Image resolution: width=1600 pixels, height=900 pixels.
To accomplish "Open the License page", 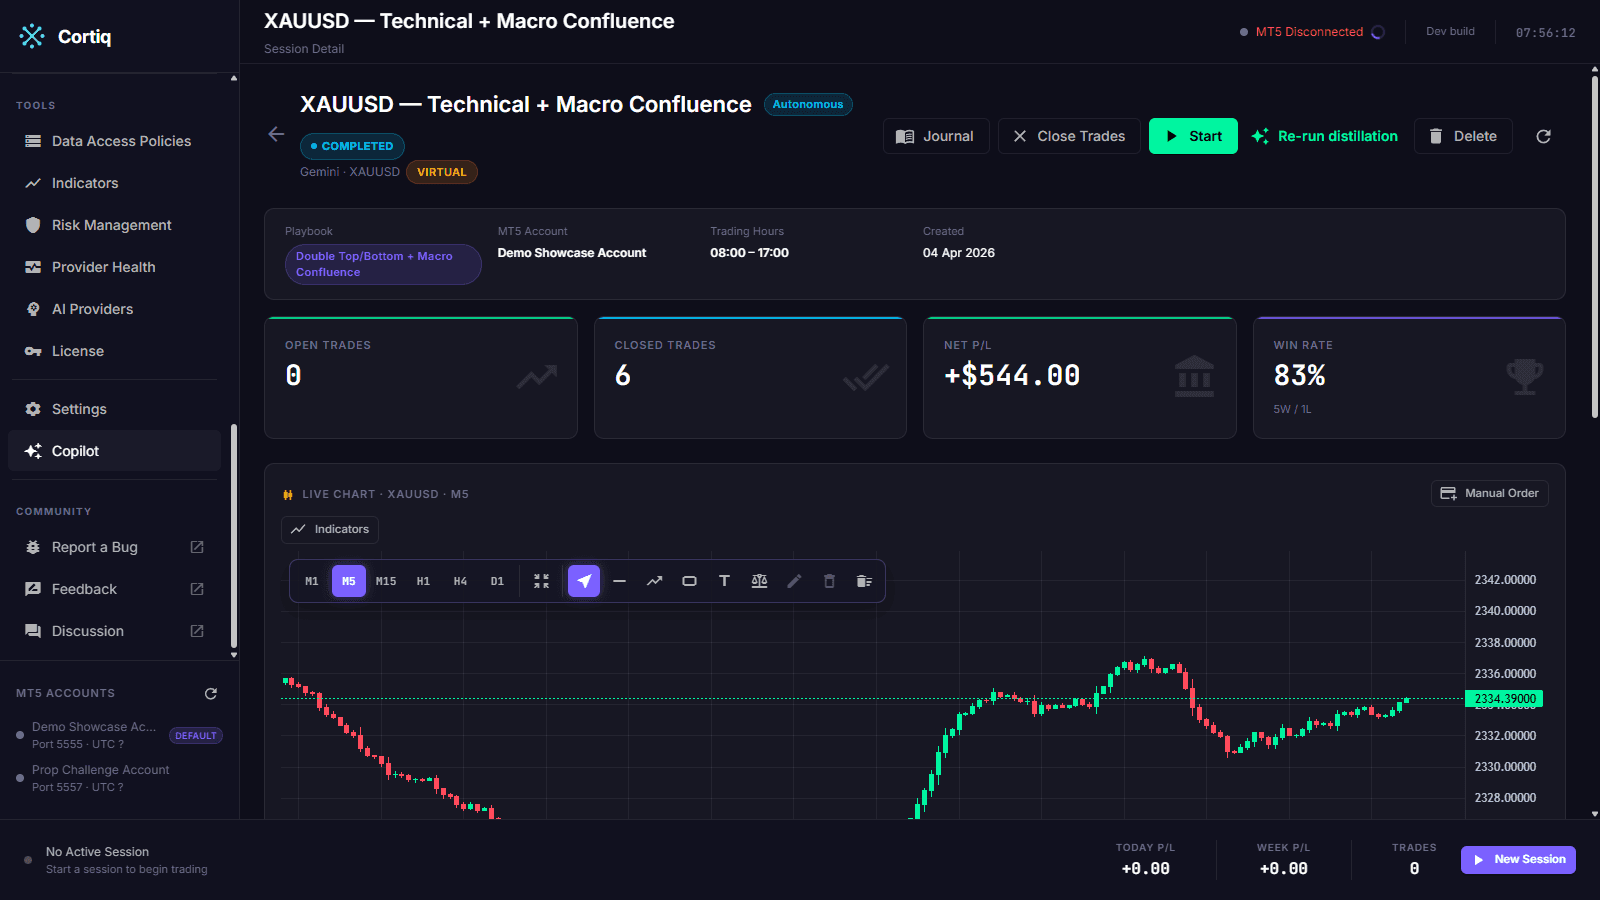I will 114,351.
